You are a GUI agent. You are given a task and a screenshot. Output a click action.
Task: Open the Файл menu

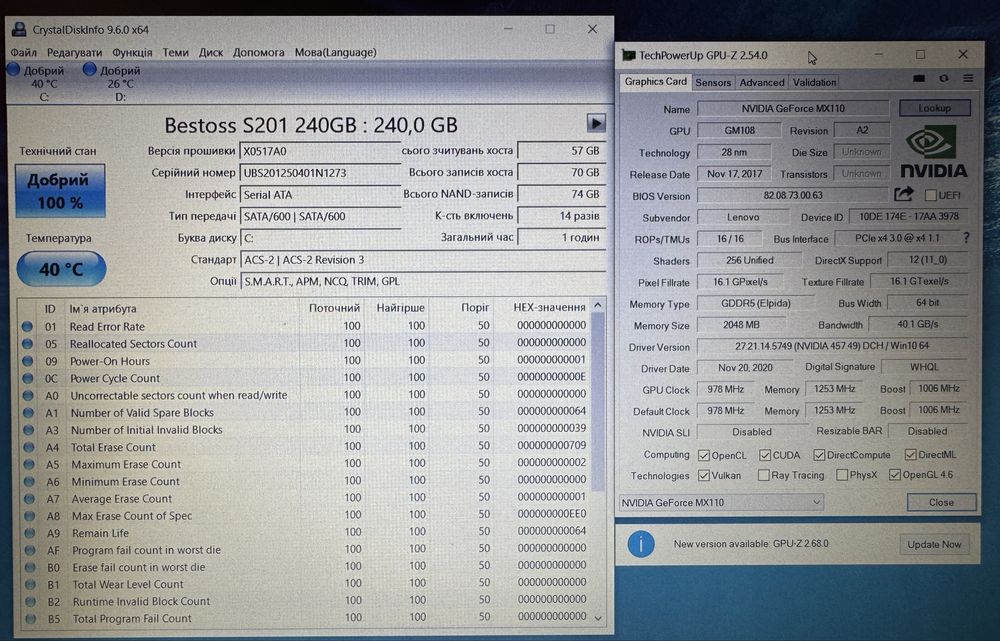[x=24, y=52]
